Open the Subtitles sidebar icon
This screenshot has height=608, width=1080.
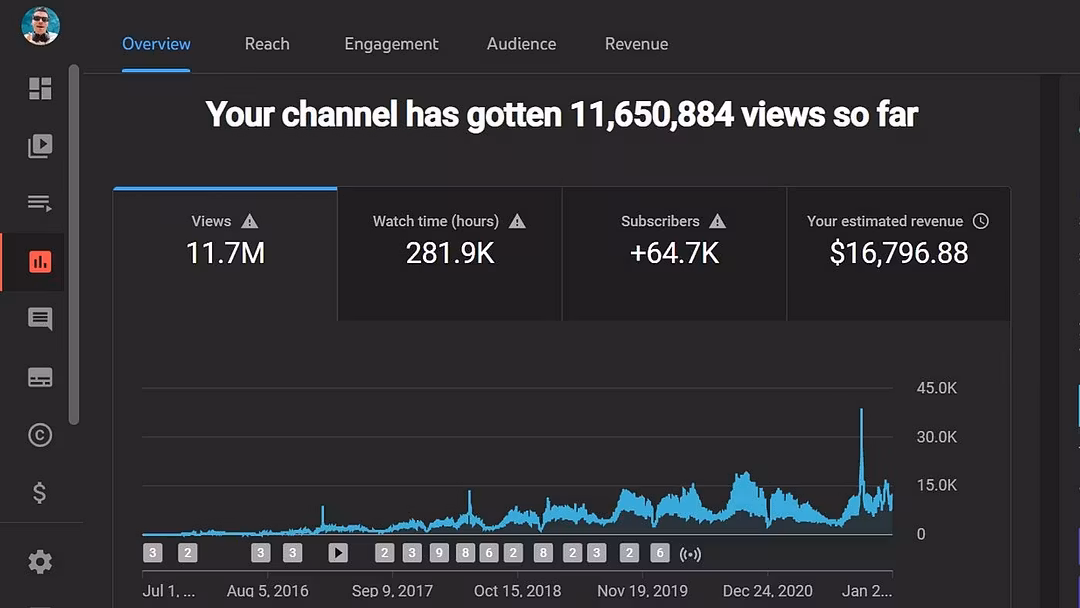point(40,378)
